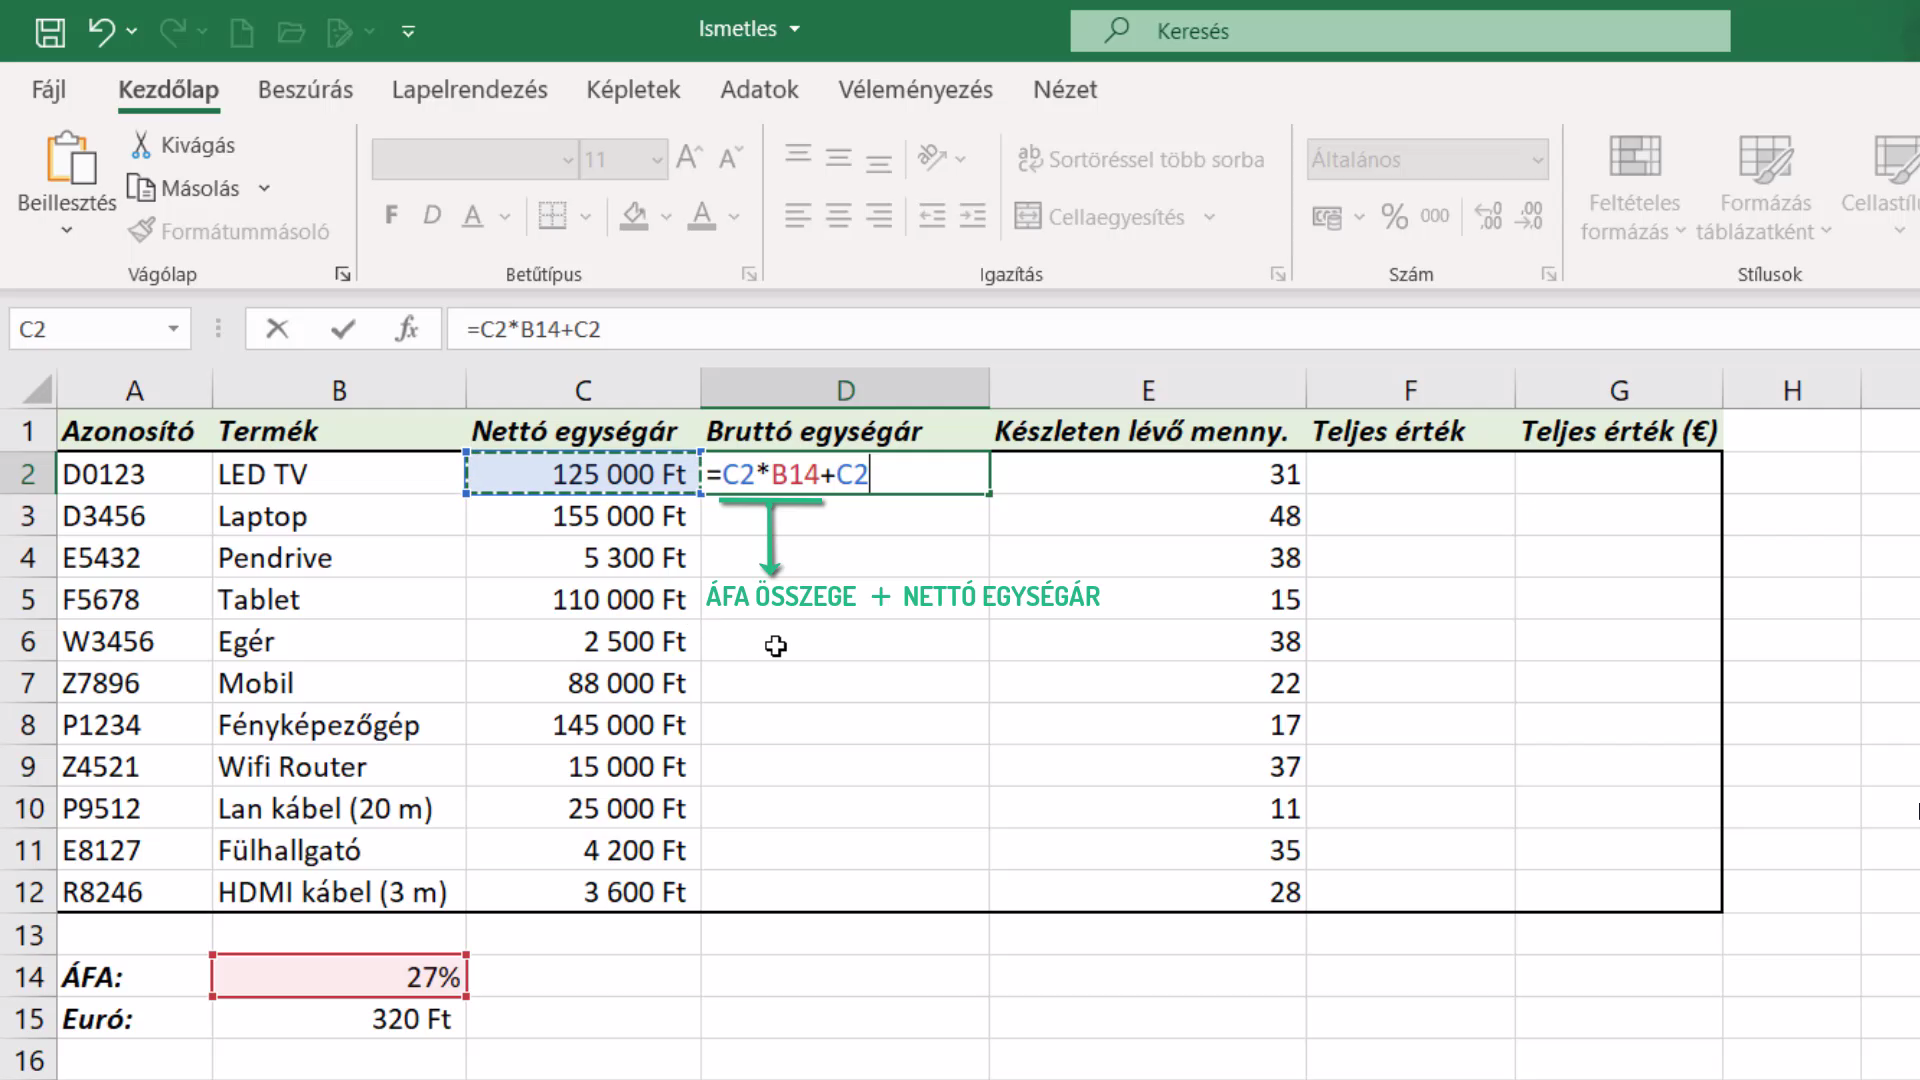This screenshot has width=1920, height=1080.
Task: Click the Kivágás scissors icon
Action: tap(141, 145)
